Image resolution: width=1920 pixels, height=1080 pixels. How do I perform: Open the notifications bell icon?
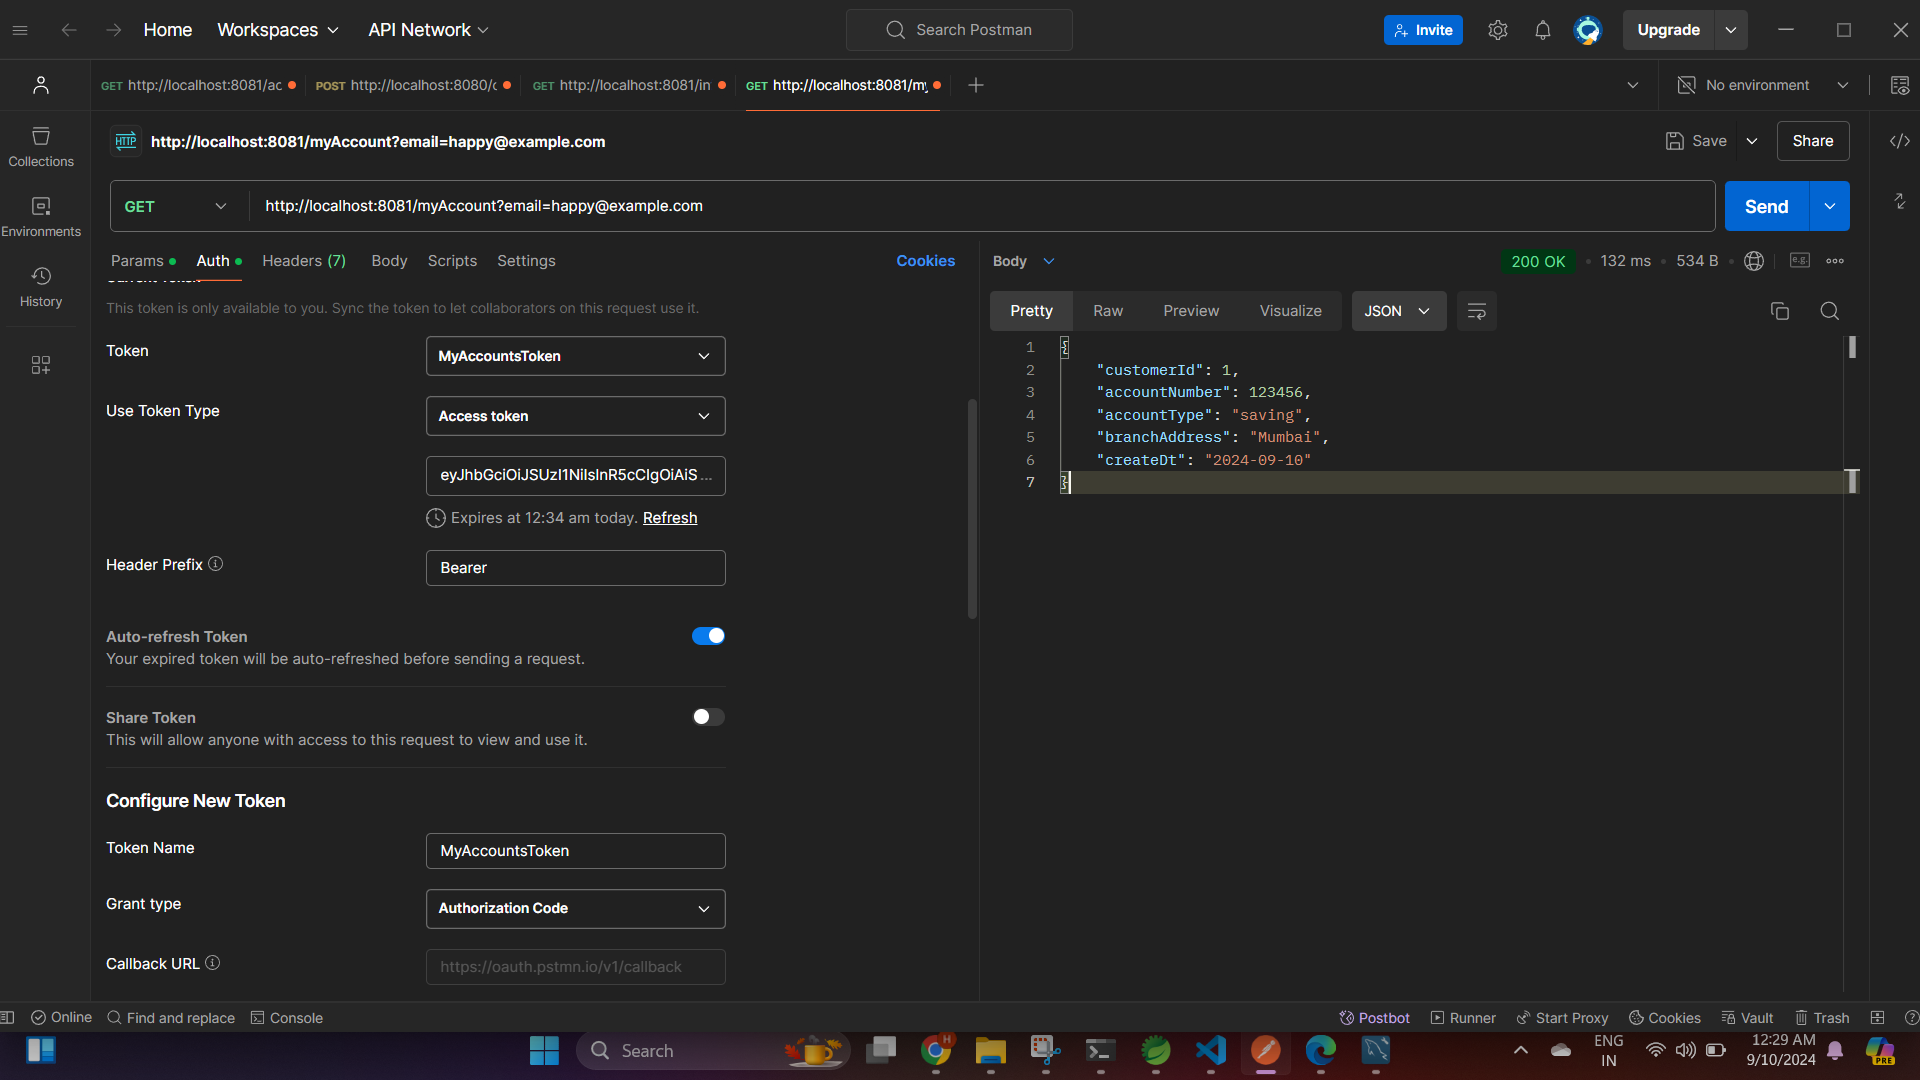click(1542, 30)
